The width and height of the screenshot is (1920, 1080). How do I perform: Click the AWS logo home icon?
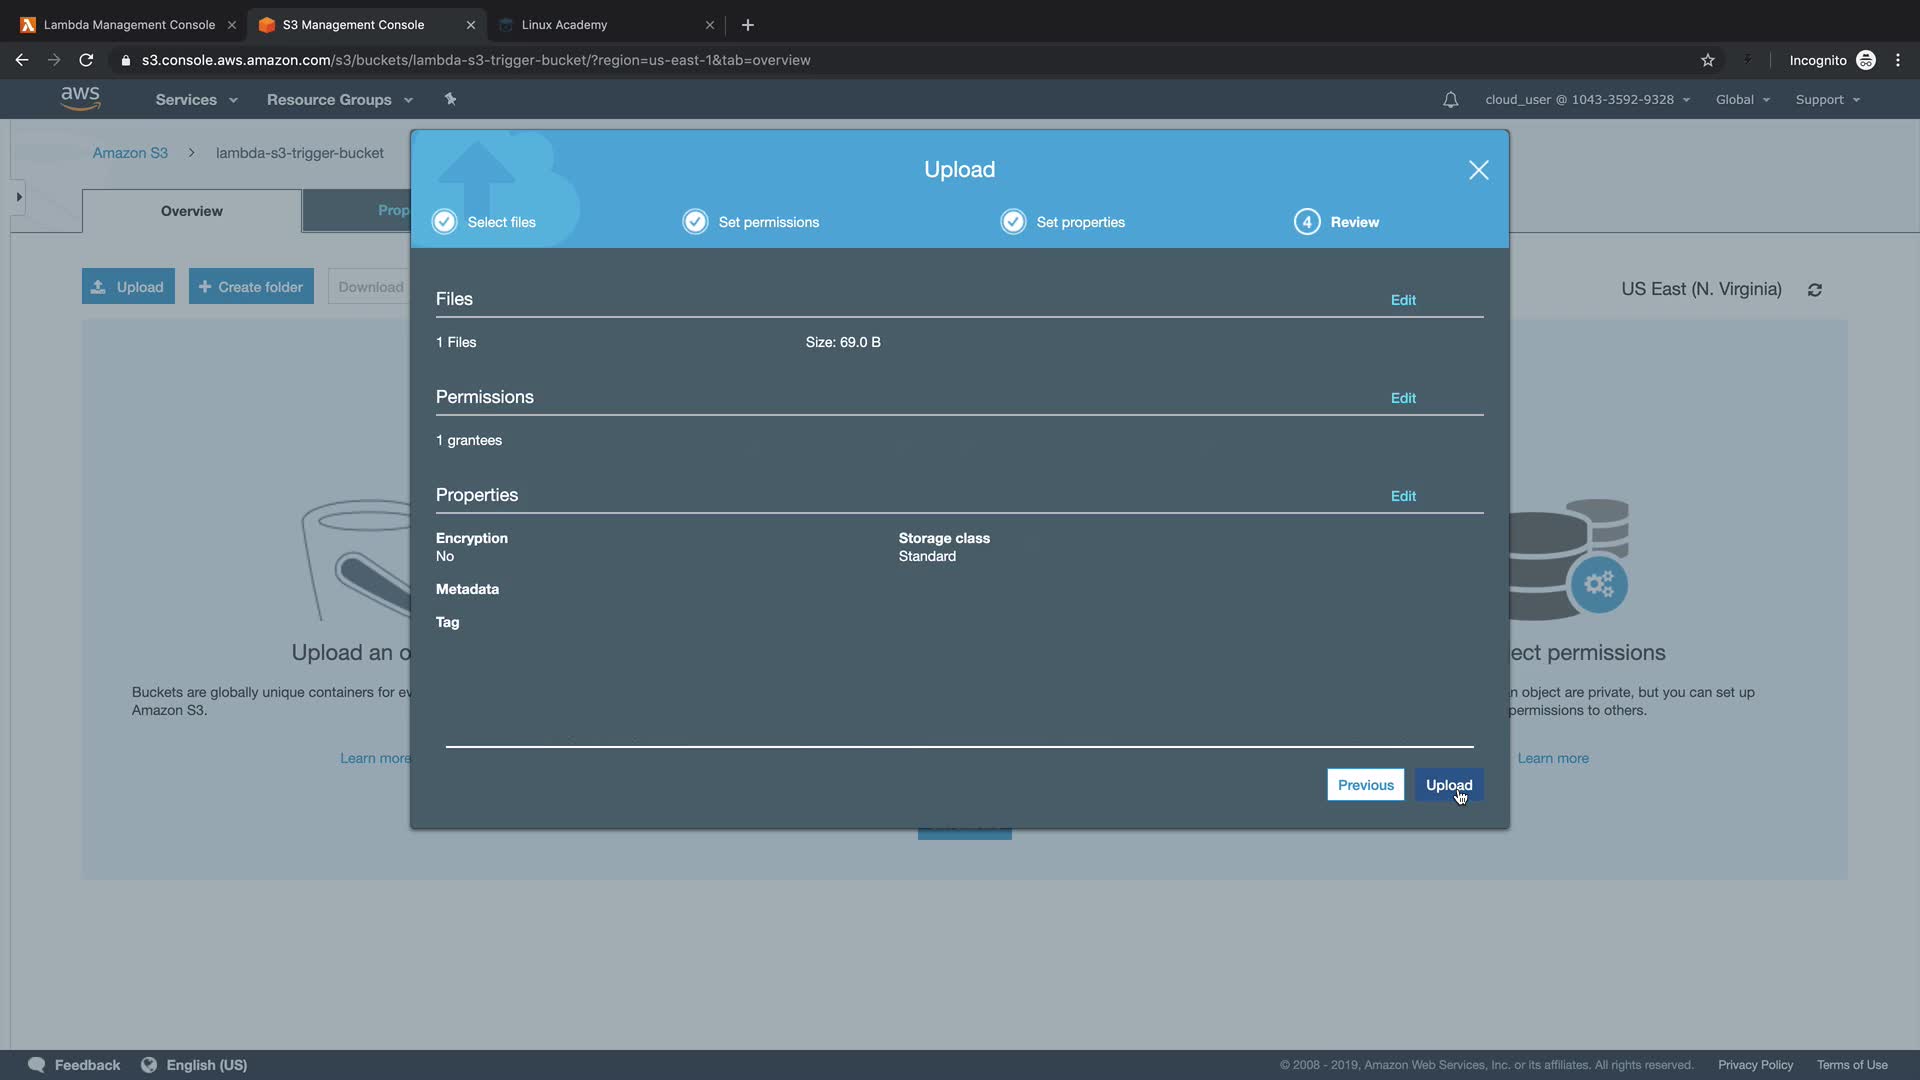point(80,98)
